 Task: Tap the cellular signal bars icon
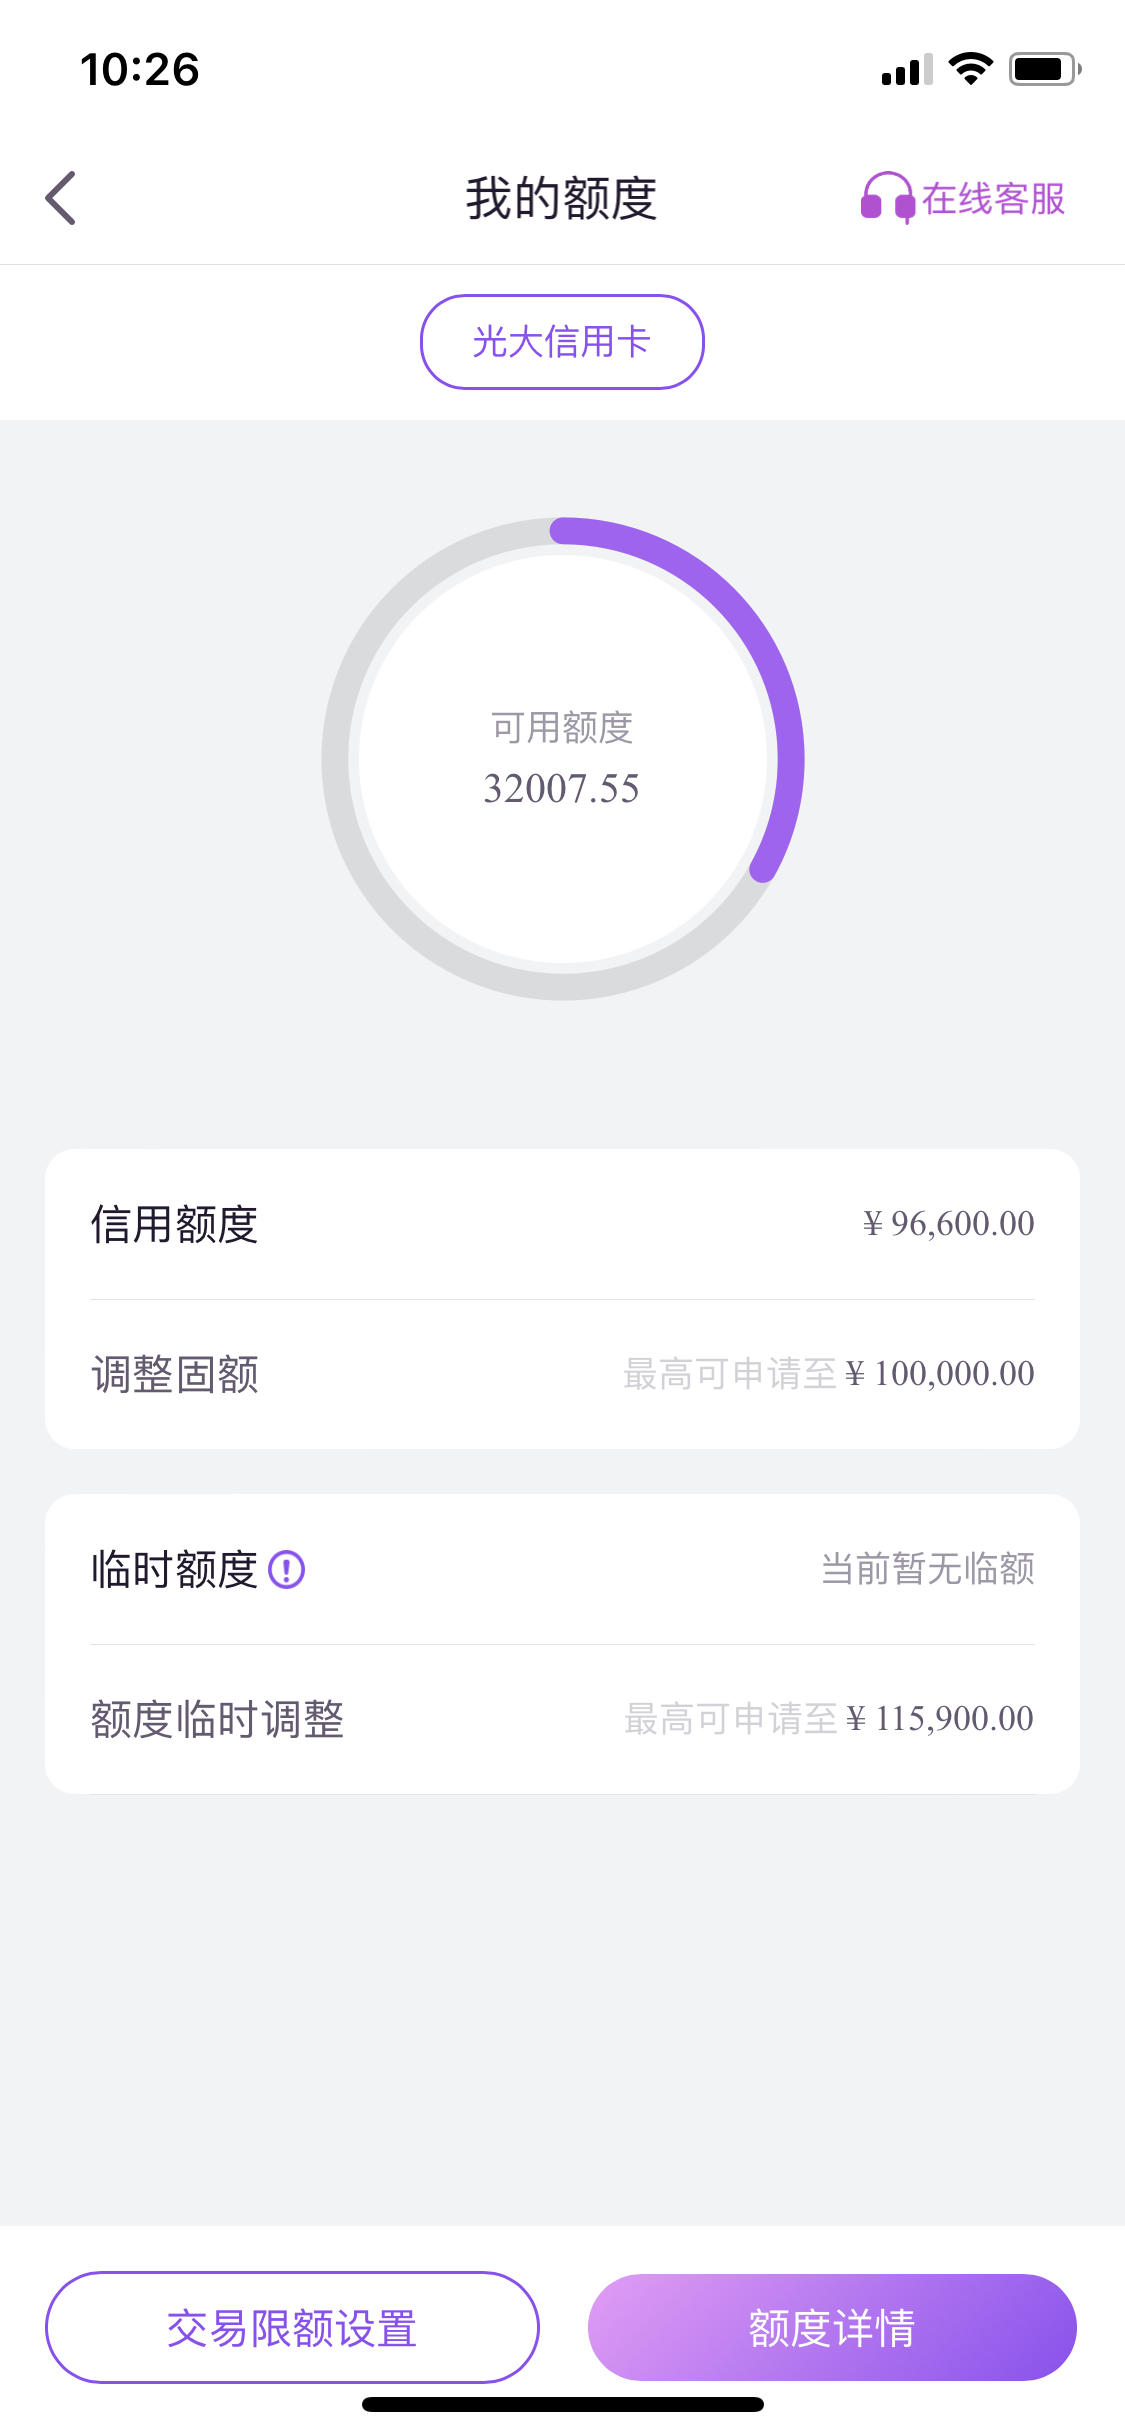pos(907,70)
